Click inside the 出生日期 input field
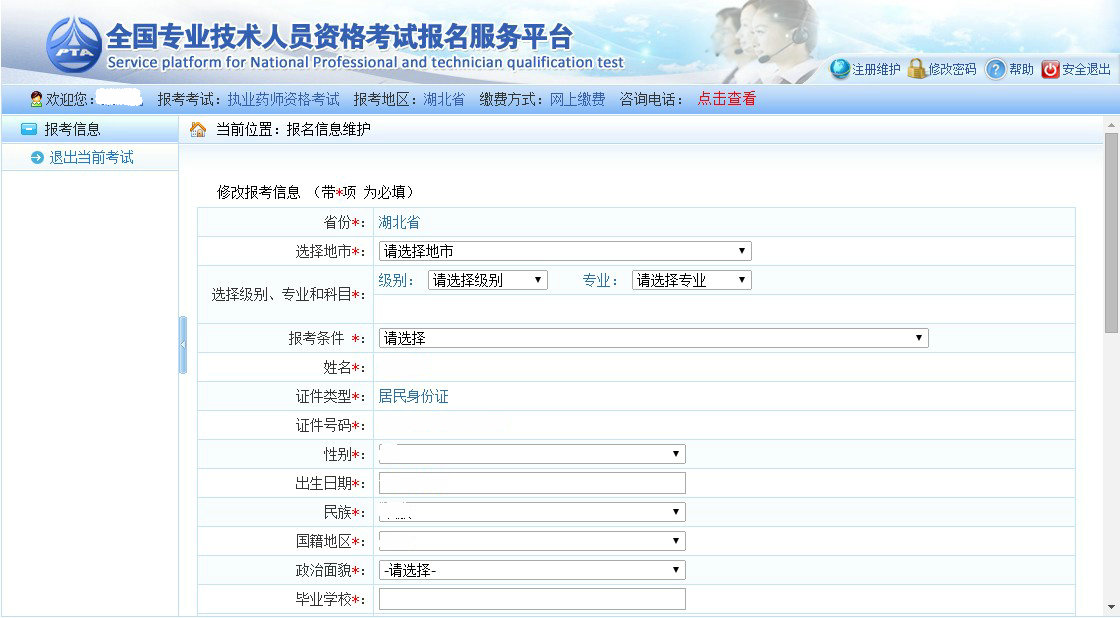The image size is (1120, 618). tap(530, 482)
